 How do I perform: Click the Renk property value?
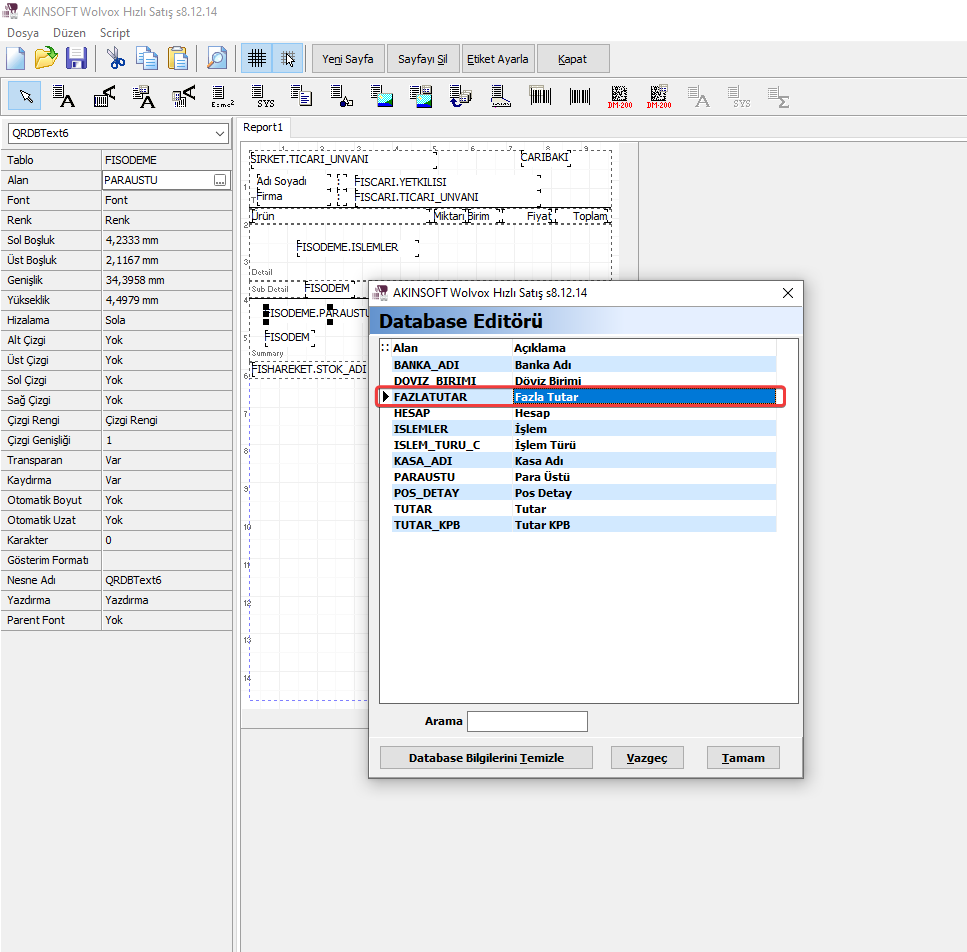(167, 220)
